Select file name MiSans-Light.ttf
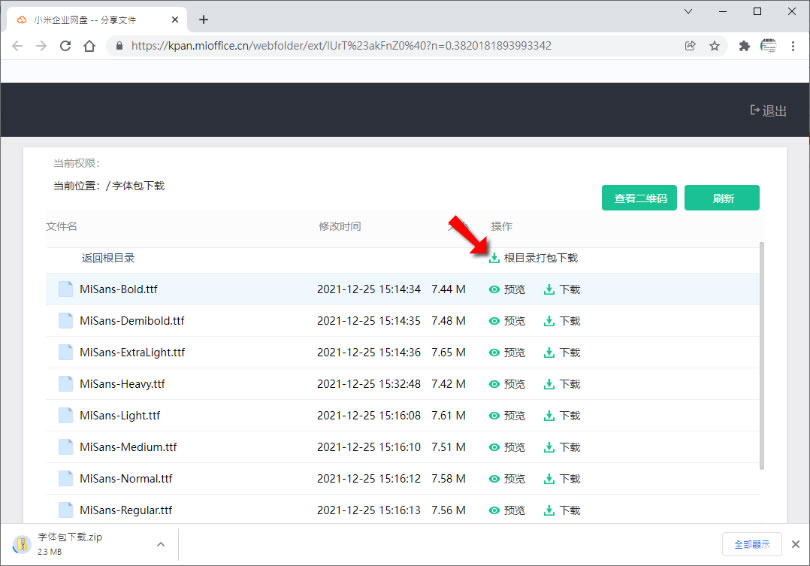This screenshot has height=566, width=810. coord(120,416)
